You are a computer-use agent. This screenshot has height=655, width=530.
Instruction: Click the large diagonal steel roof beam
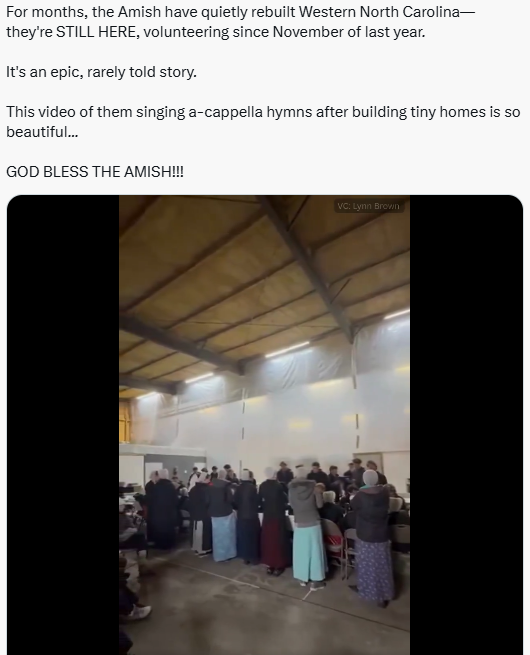(309, 267)
